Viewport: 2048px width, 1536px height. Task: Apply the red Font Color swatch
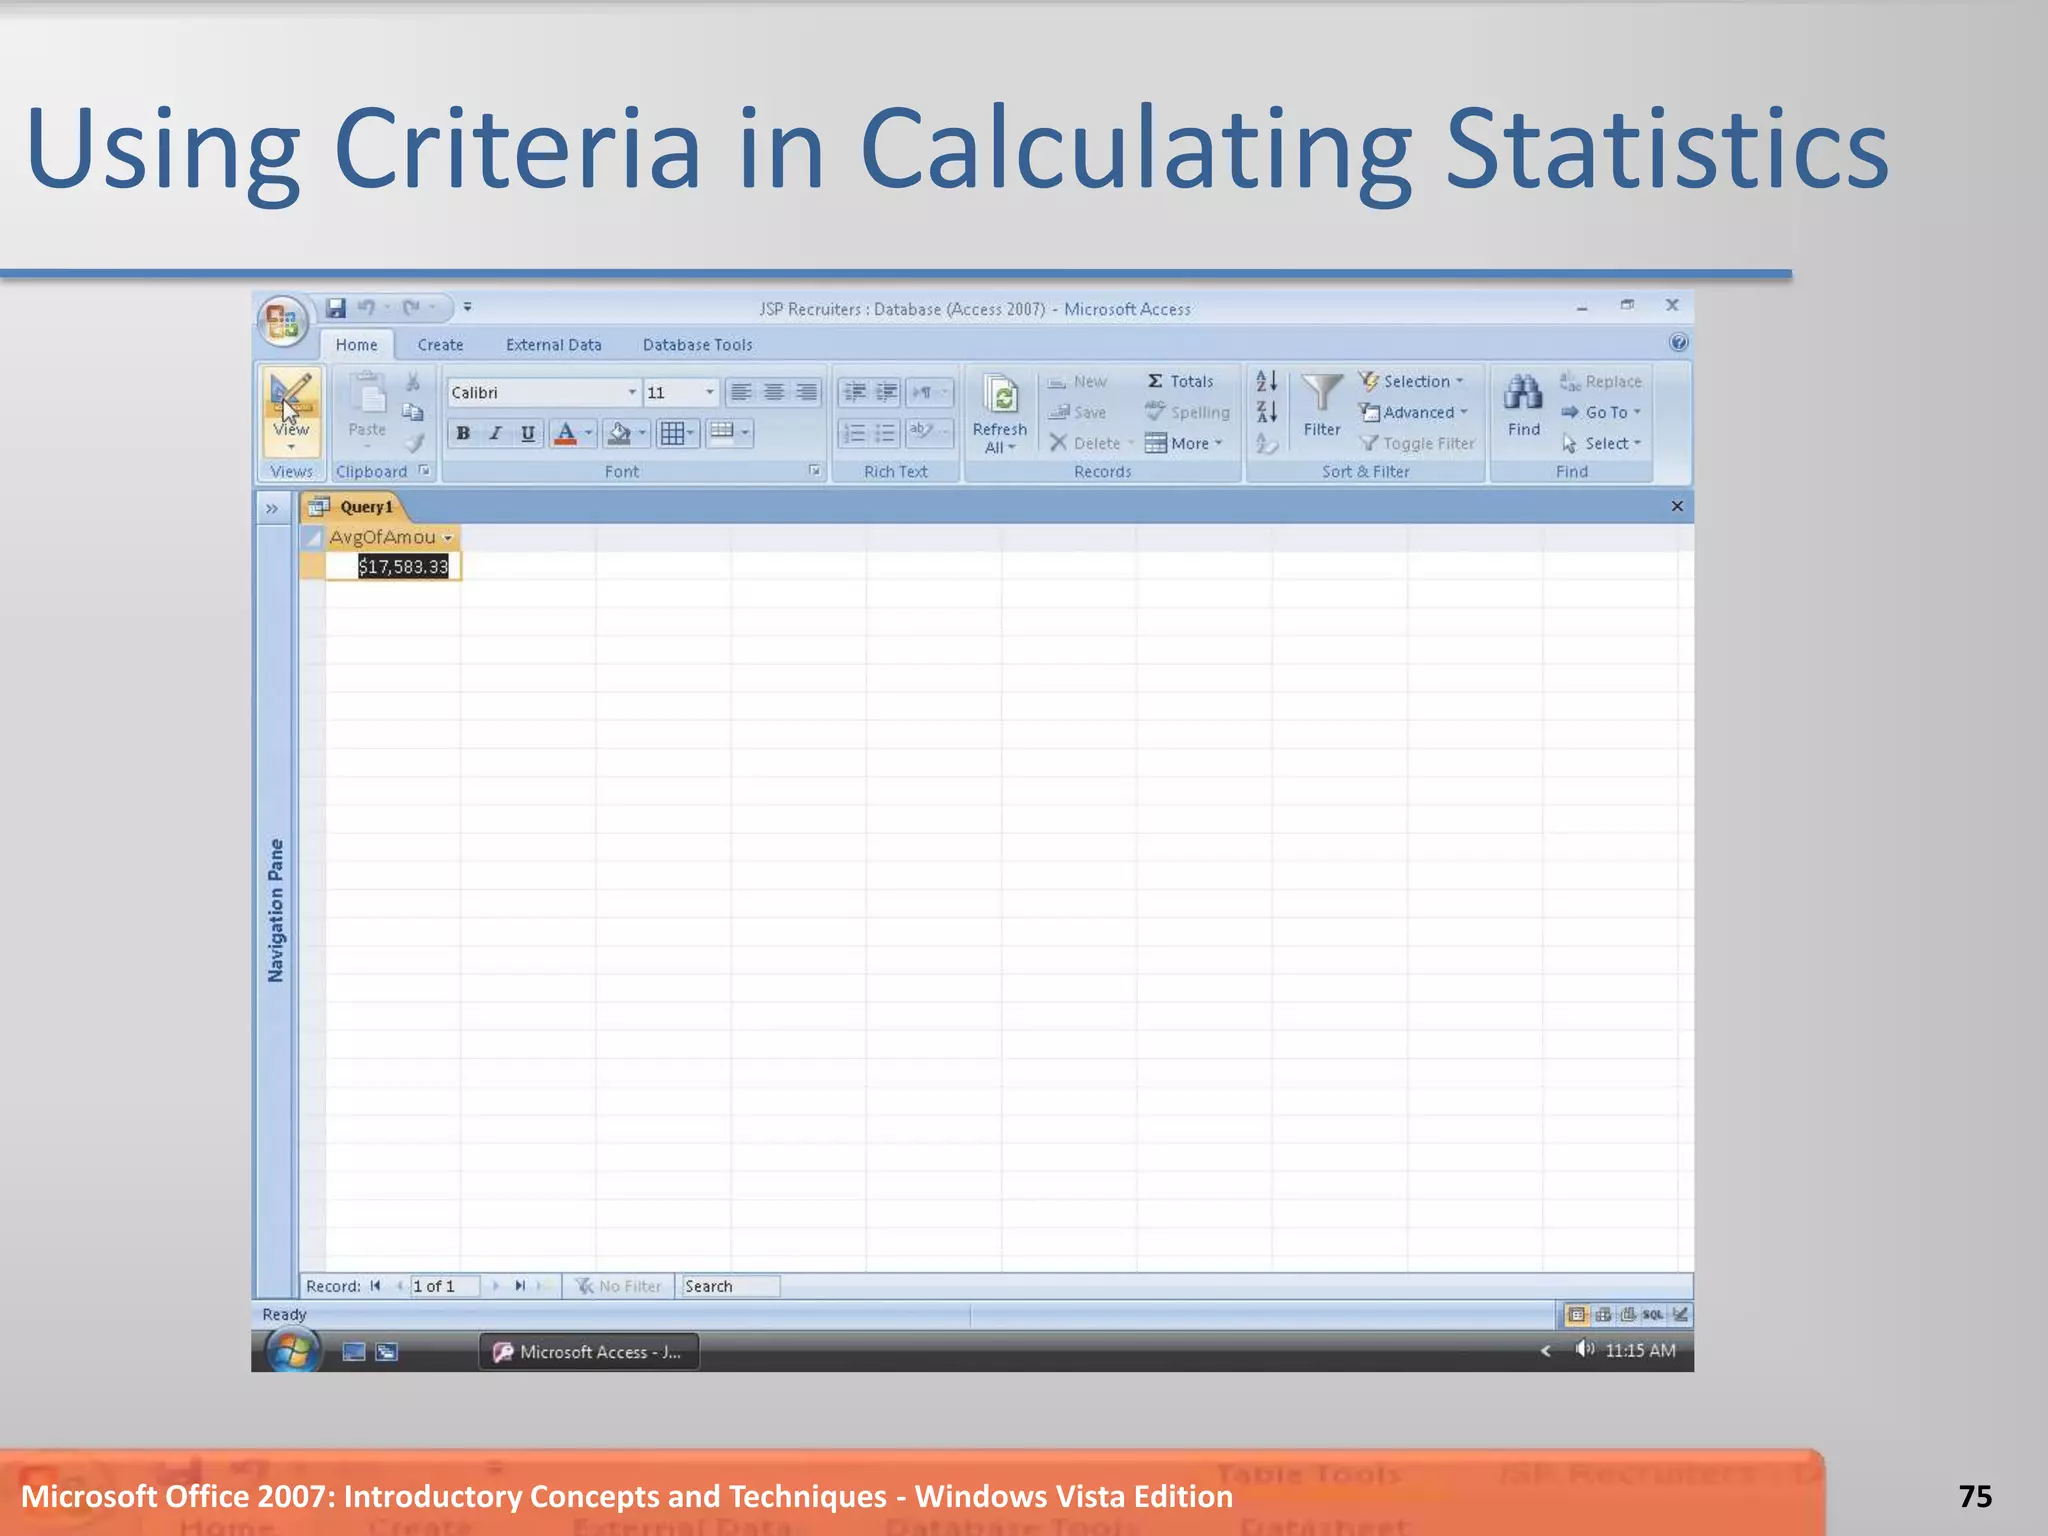(x=566, y=433)
